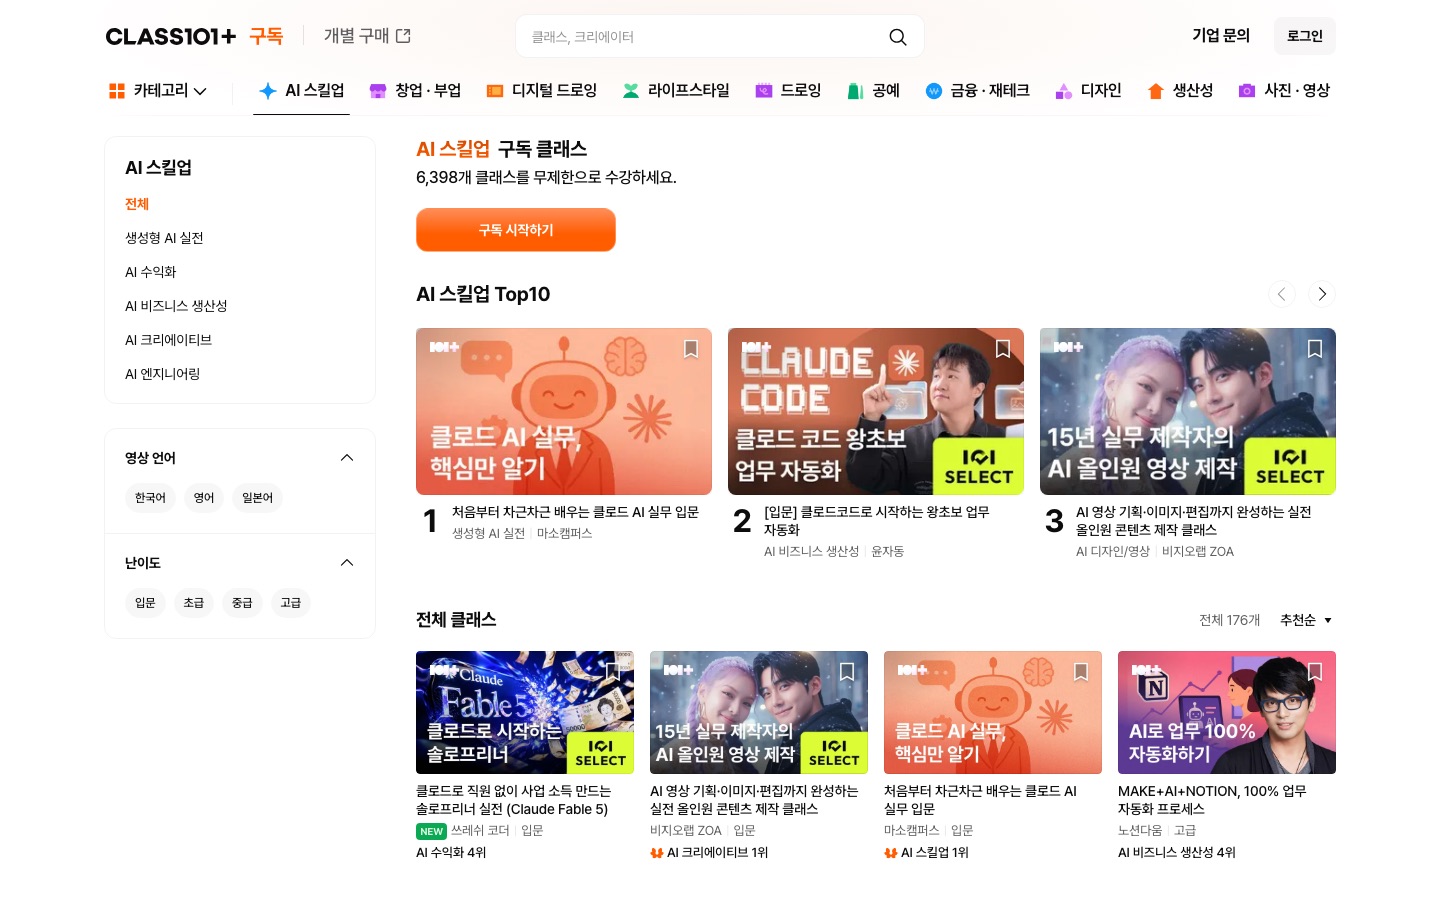Click the AI 비즈니스 생산성 4위 rank text
Viewport: 1440px width, 900px height.
pyautogui.click(x=1177, y=853)
